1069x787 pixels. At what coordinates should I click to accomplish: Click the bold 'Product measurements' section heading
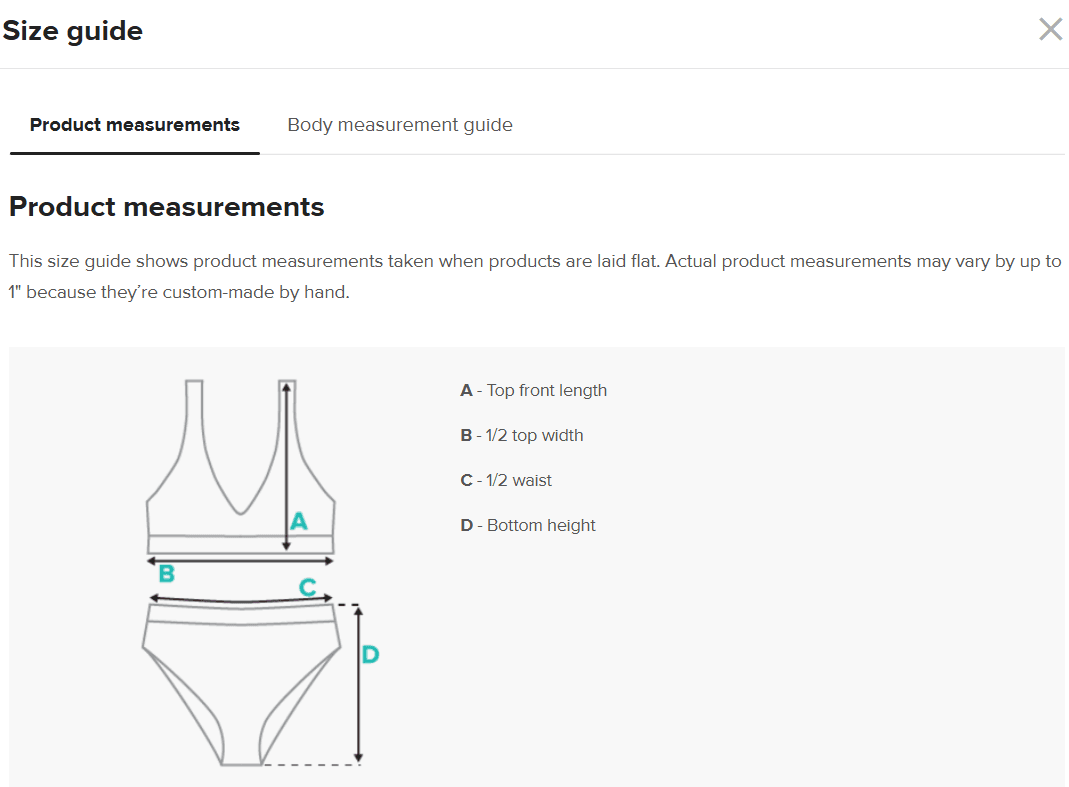[167, 207]
